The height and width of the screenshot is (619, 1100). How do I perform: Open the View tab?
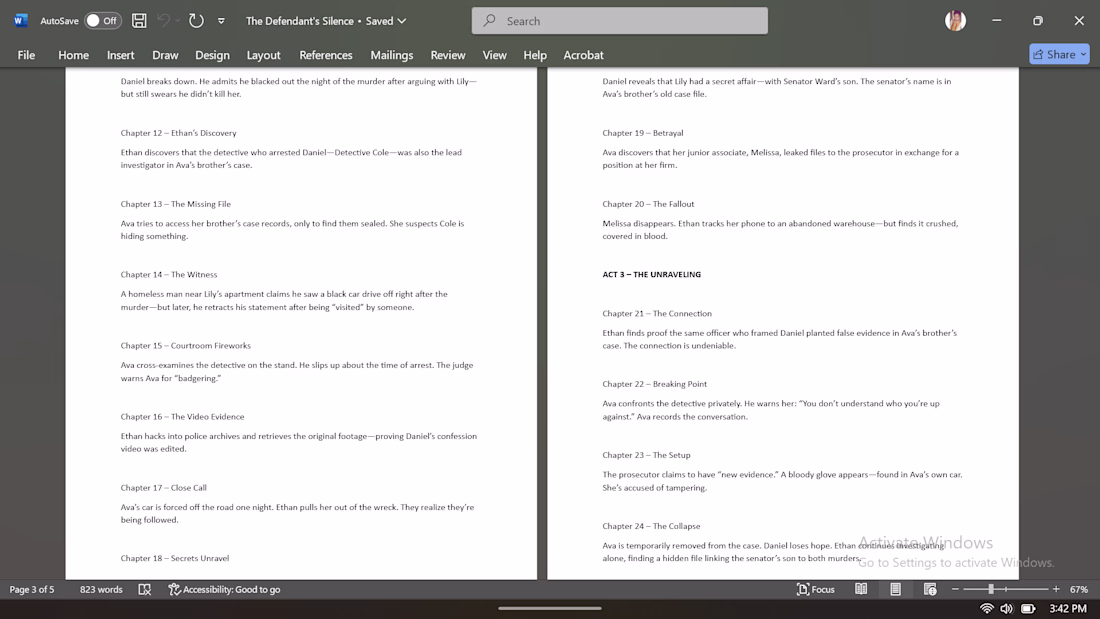[x=495, y=55]
